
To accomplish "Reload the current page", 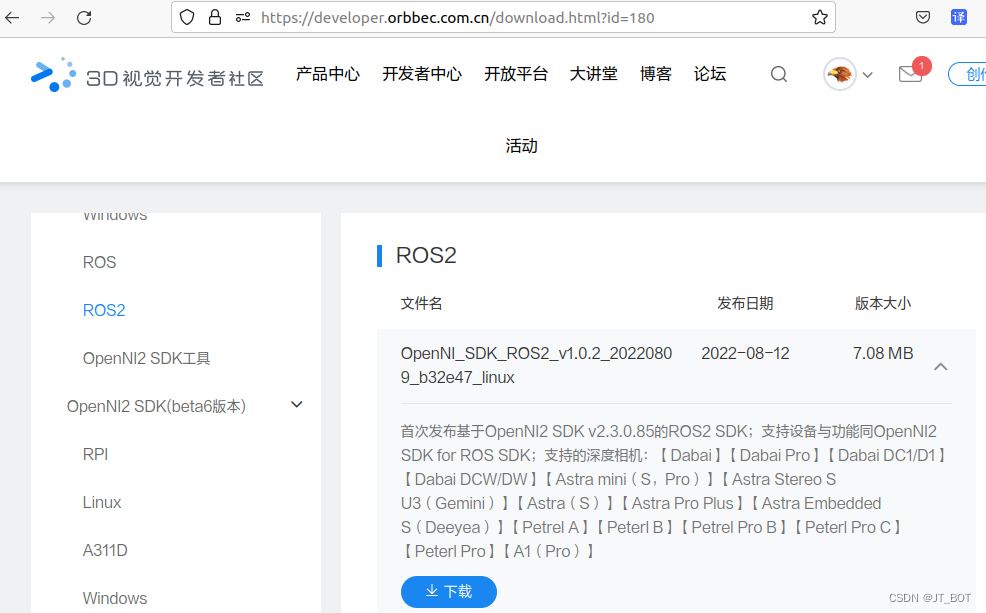I will pos(84,17).
